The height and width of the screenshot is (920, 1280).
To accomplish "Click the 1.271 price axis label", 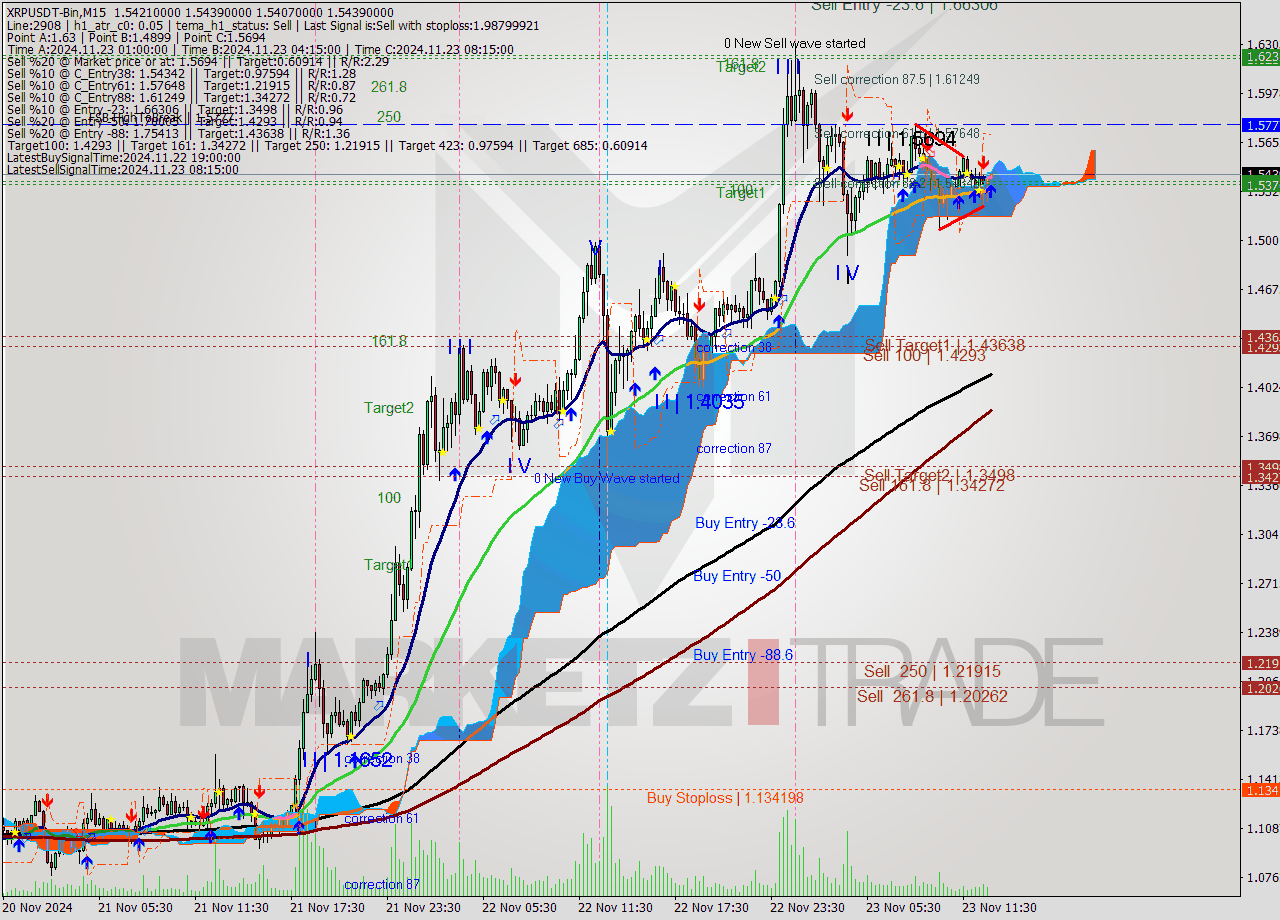I will 1262,584.
